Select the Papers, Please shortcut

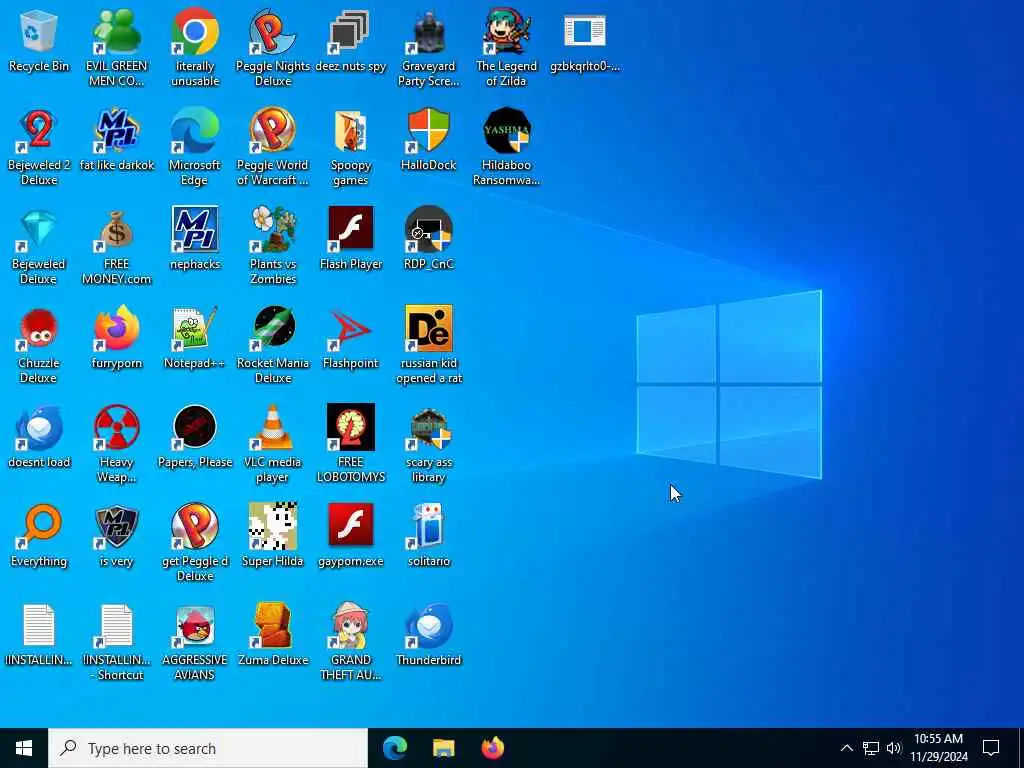(x=195, y=428)
